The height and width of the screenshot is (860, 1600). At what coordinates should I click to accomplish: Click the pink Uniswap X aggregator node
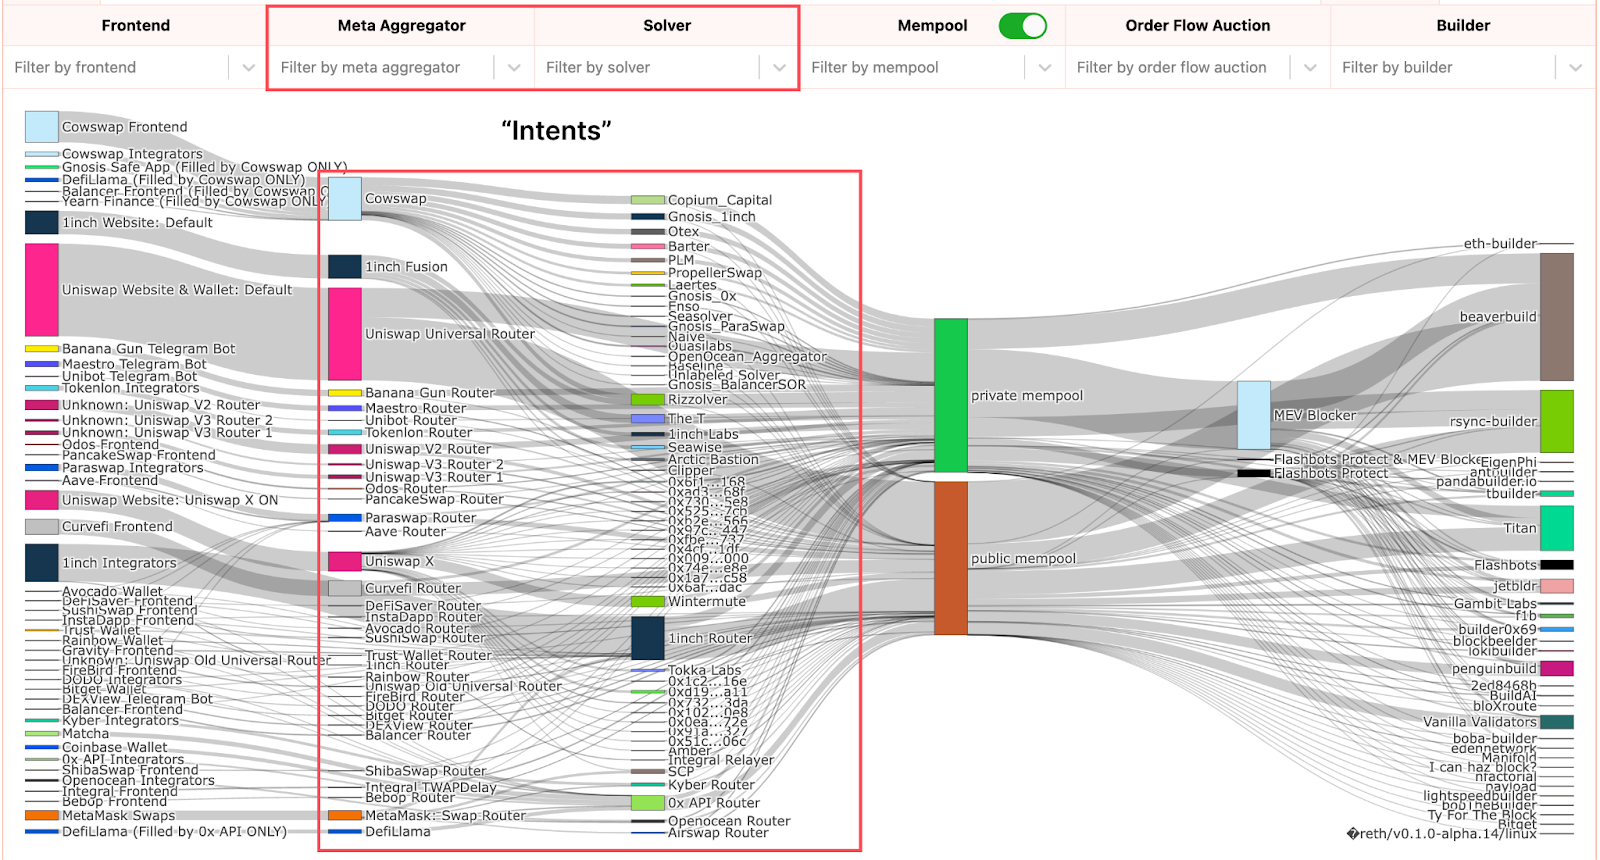[x=345, y=561]
